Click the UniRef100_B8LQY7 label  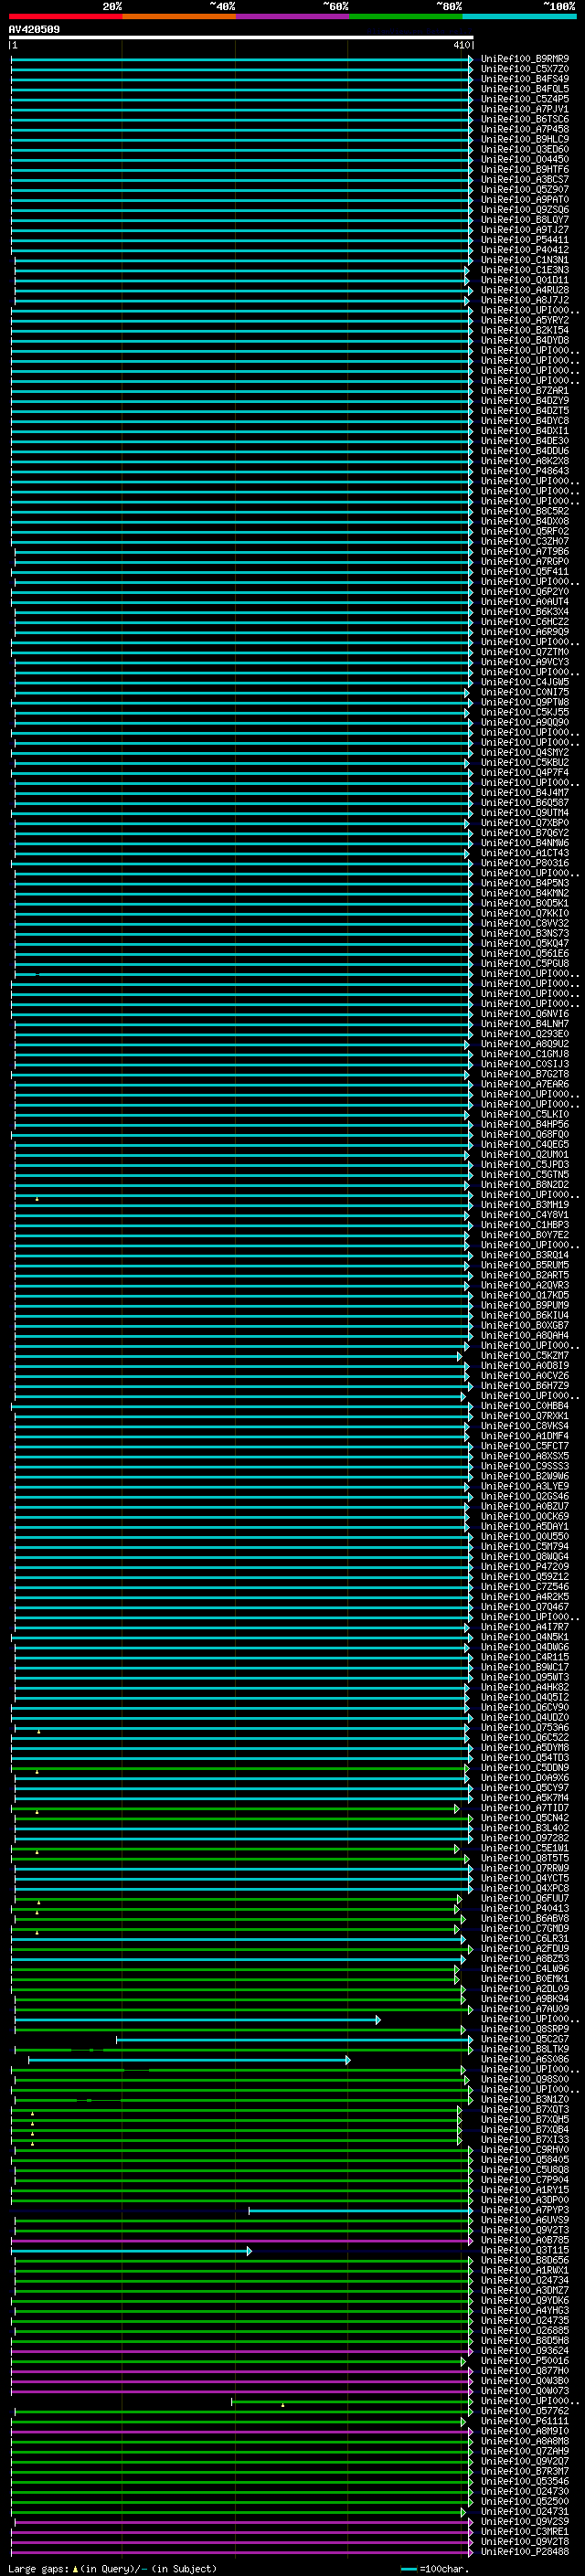(524, 219)
